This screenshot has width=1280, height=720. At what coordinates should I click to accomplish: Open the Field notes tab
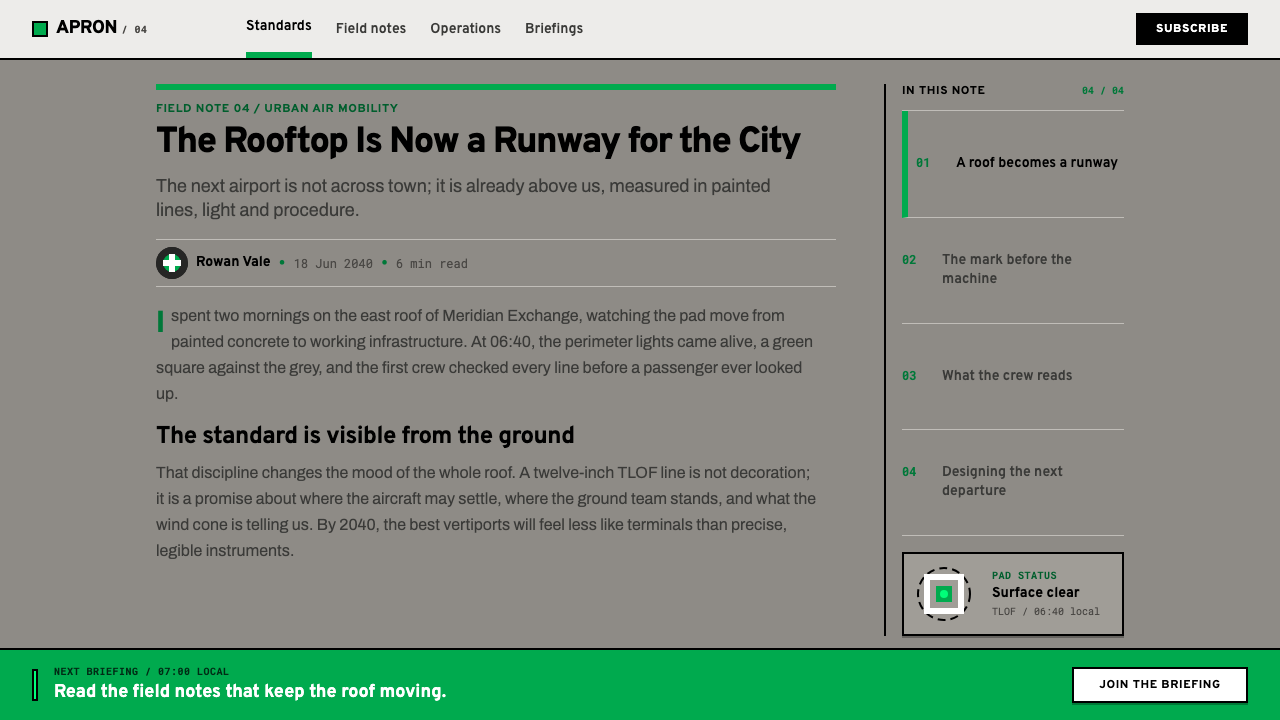[371, 28]
